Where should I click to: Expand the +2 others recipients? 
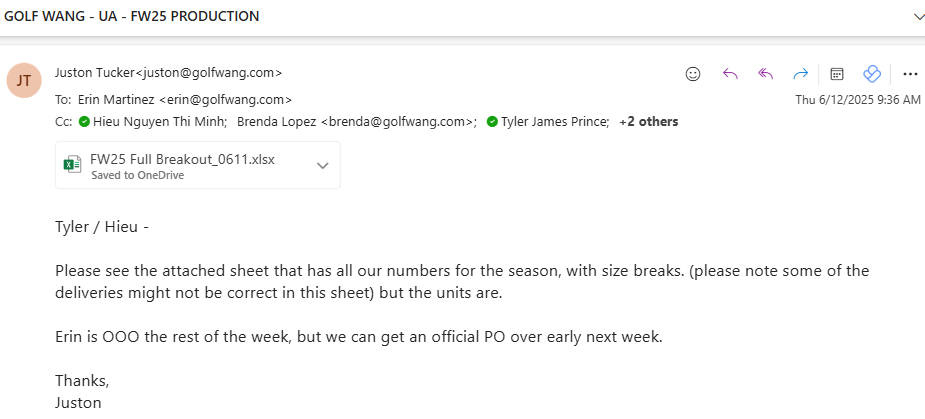tap(648, 122)
